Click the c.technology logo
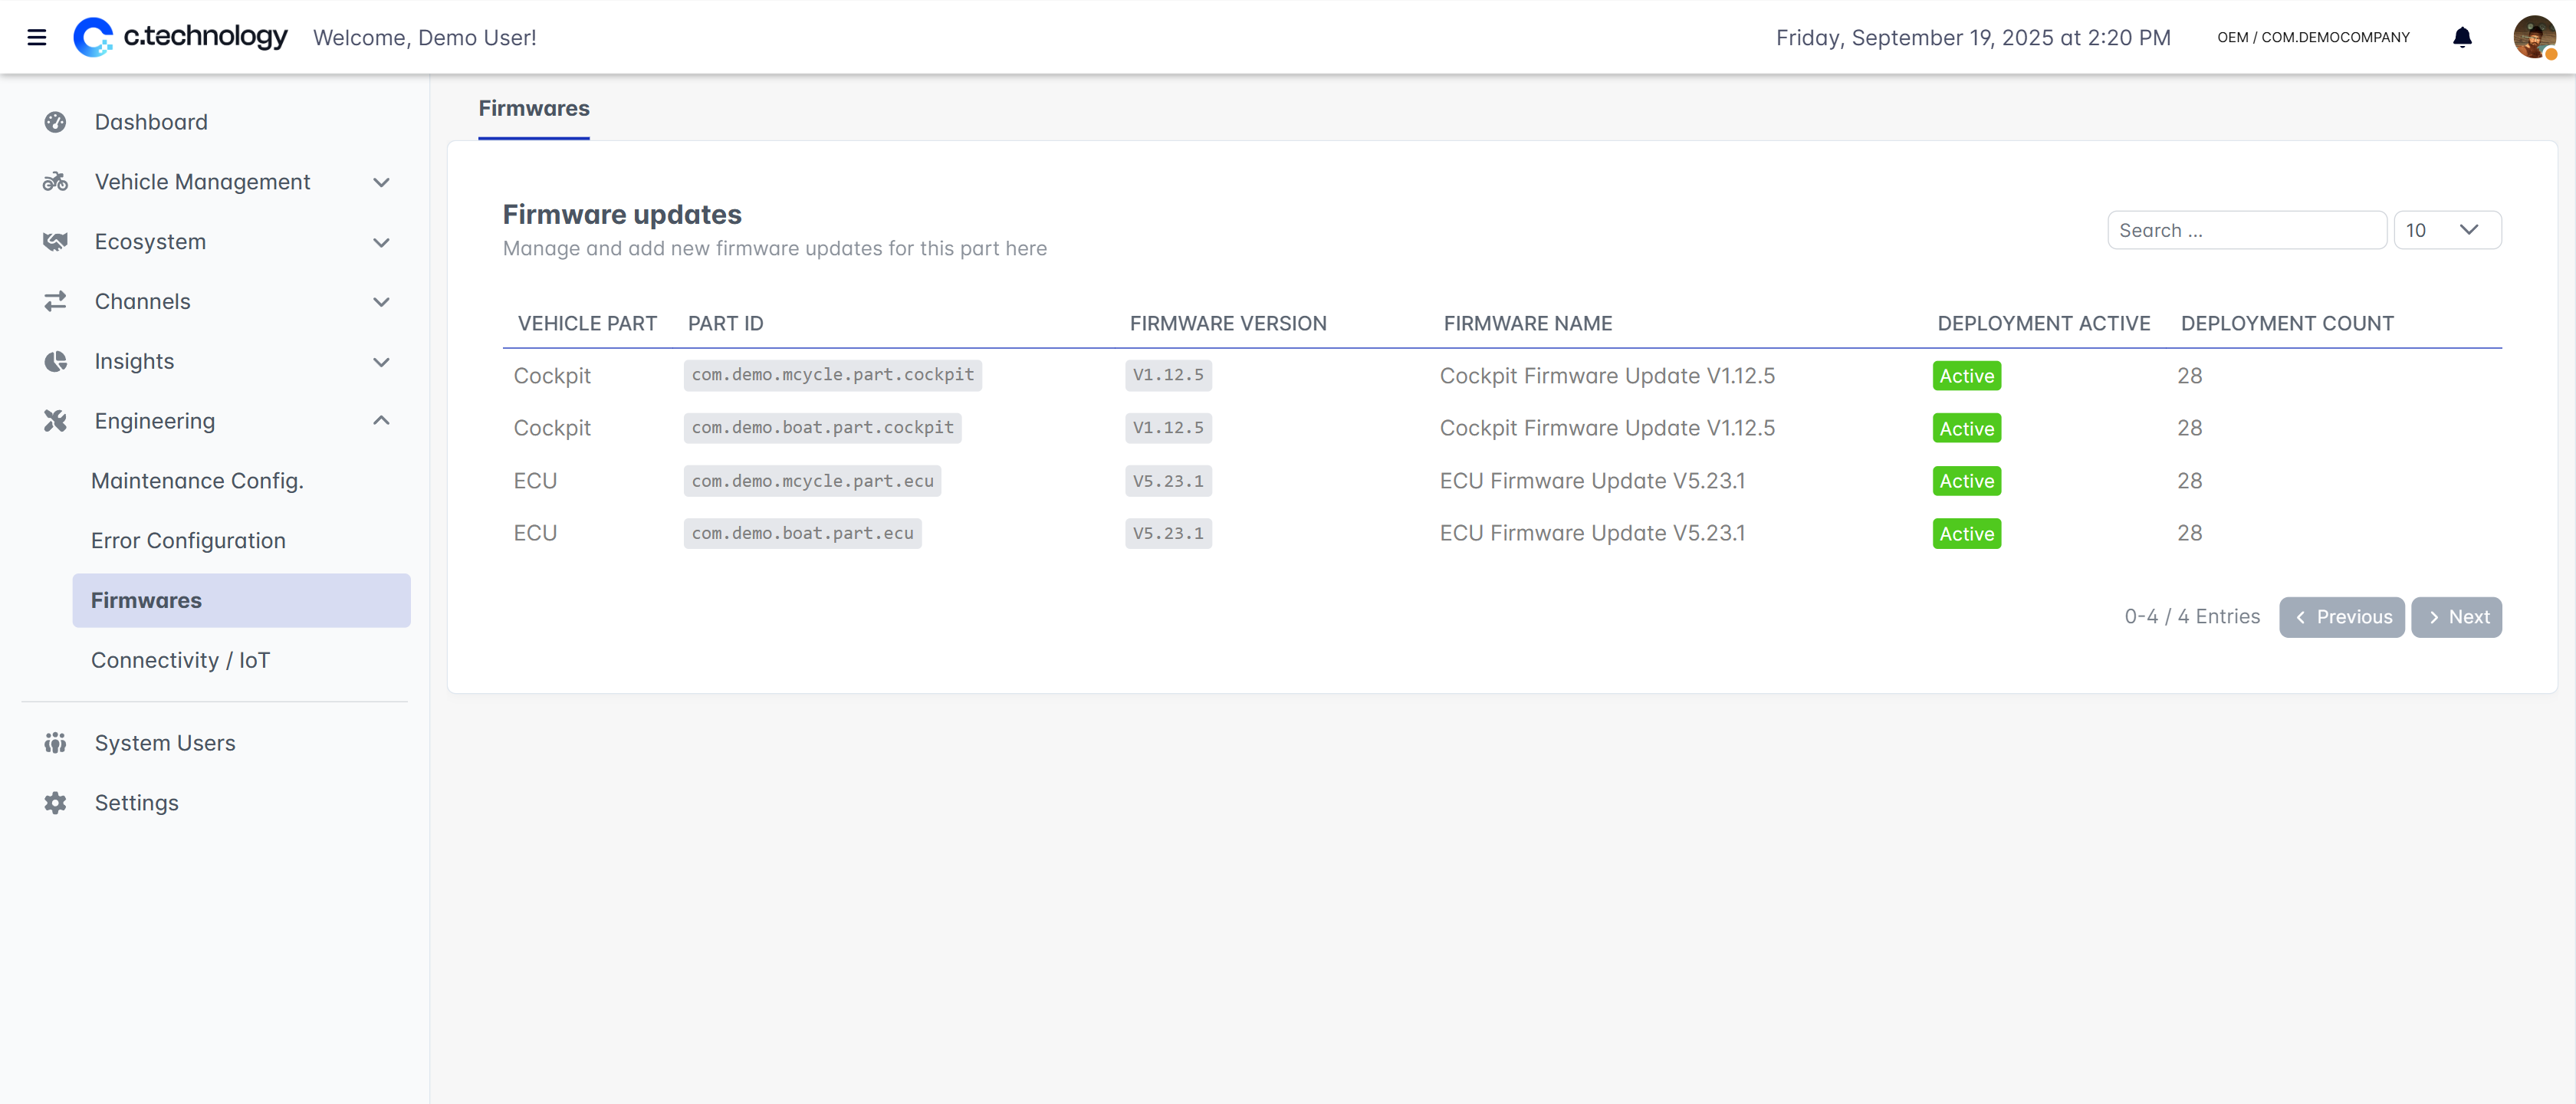The width and height of the screenshot is (2576, 1104). pos(181,37)
